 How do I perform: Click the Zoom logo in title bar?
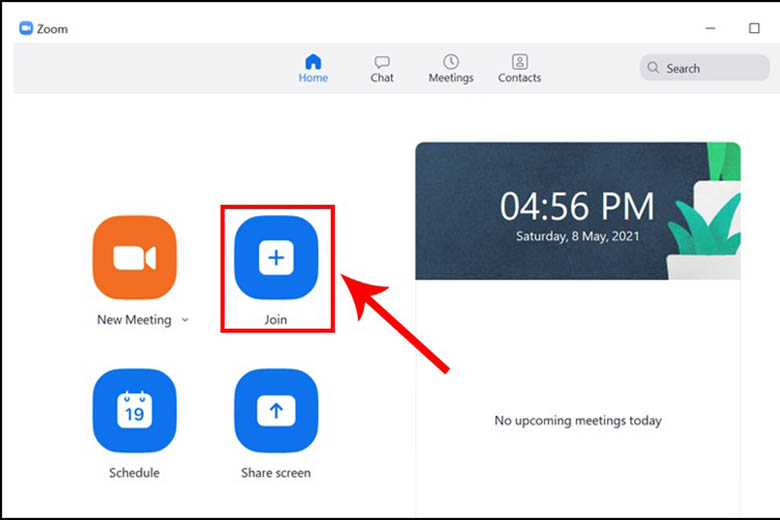click(x=26, y=28)
